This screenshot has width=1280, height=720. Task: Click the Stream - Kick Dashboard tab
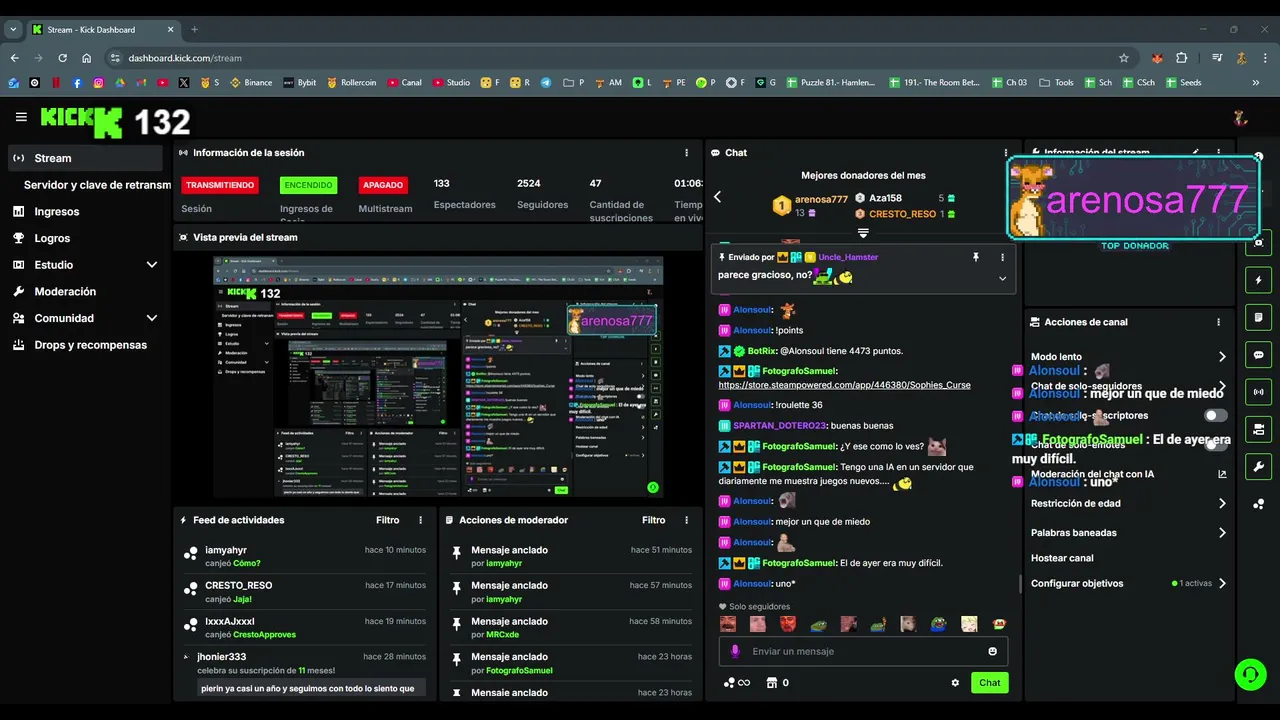click(x=104, y=30)
